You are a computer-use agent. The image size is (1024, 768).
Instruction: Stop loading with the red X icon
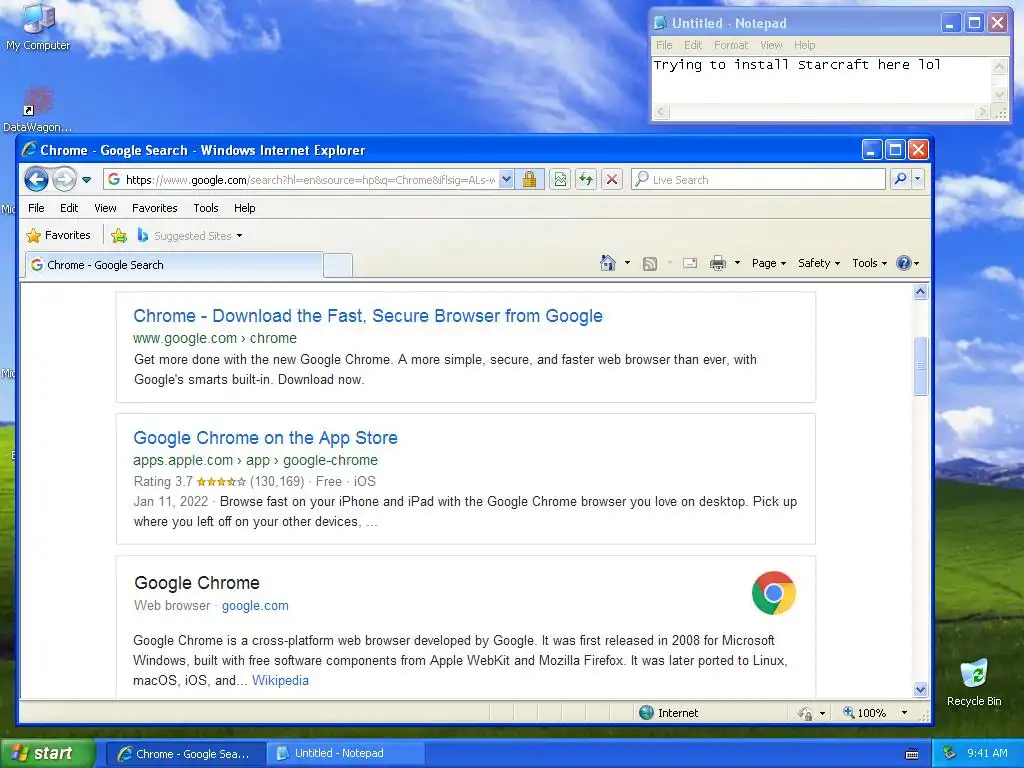611,179
